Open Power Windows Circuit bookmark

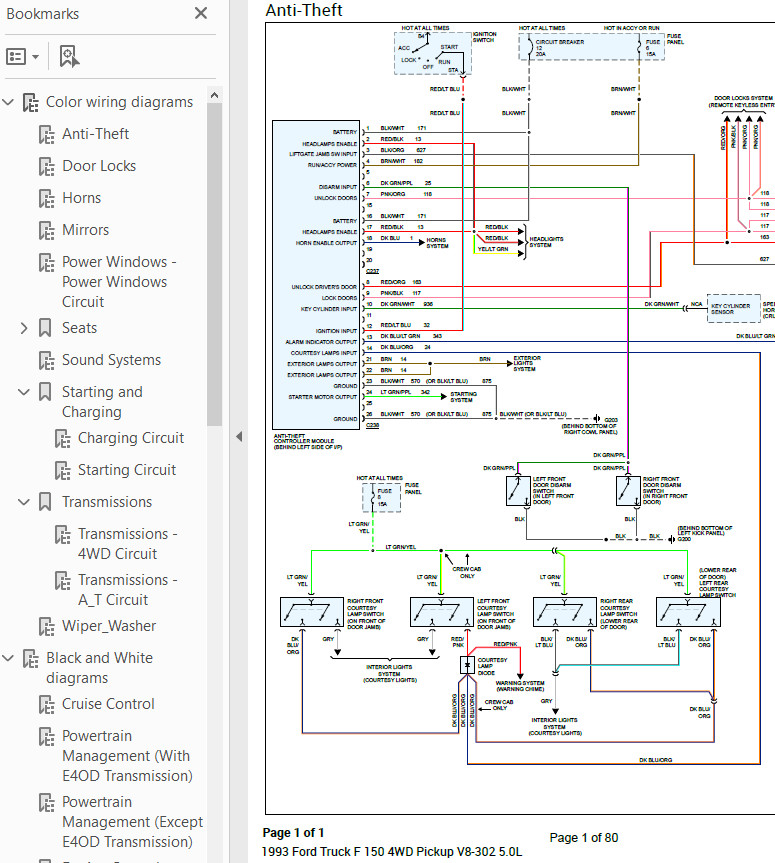[x=119, y=281]
